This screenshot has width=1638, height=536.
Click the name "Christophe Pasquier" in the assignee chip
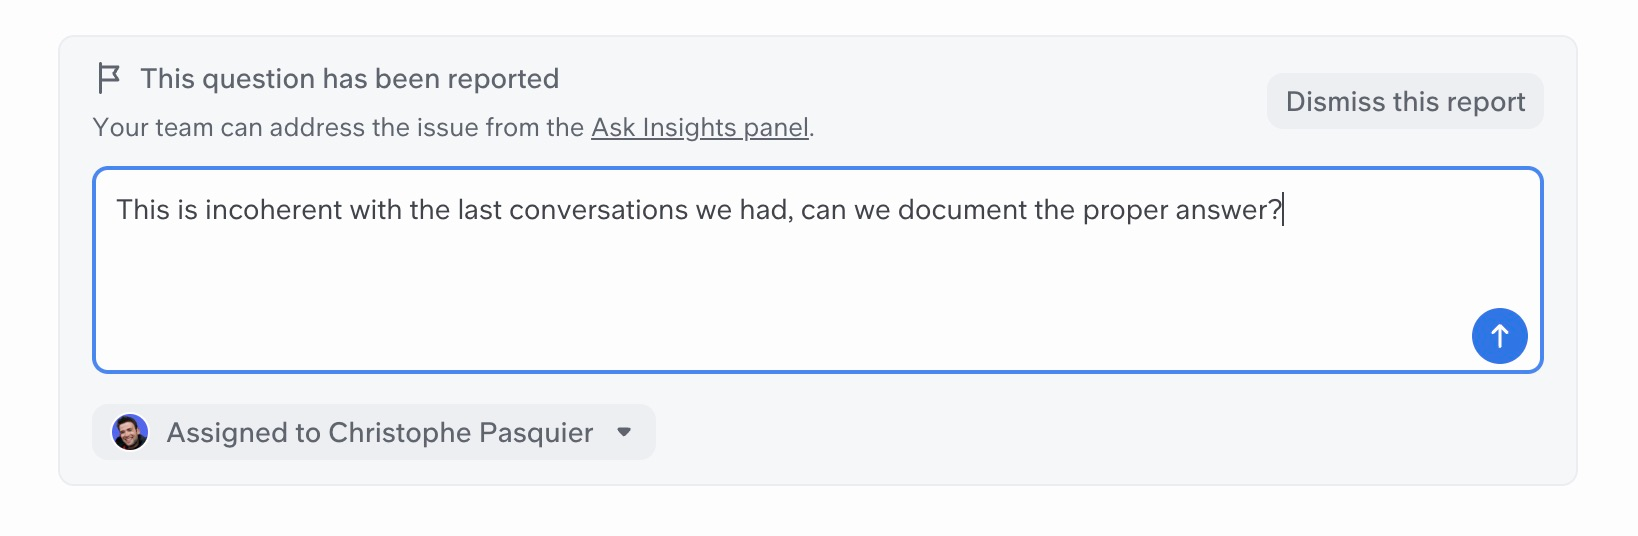click(x=460, y=432)
